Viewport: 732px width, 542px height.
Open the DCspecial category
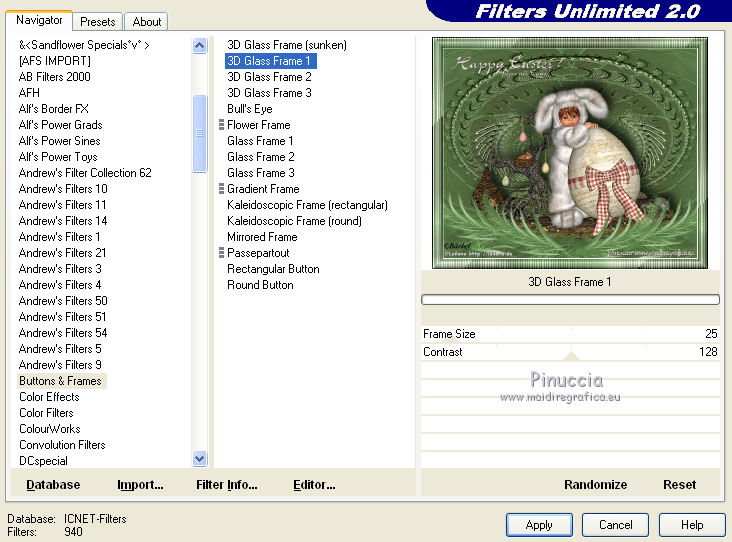pyautogui.click(x=43, y=461)
